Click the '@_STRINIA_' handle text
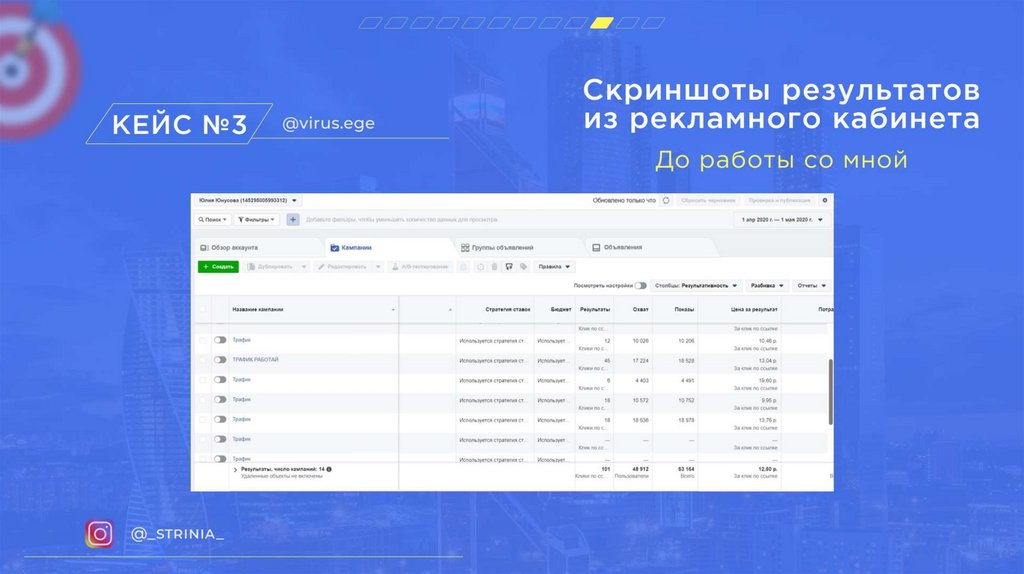The width and height of the screenshot is (1024, 574). click(177, 534)
